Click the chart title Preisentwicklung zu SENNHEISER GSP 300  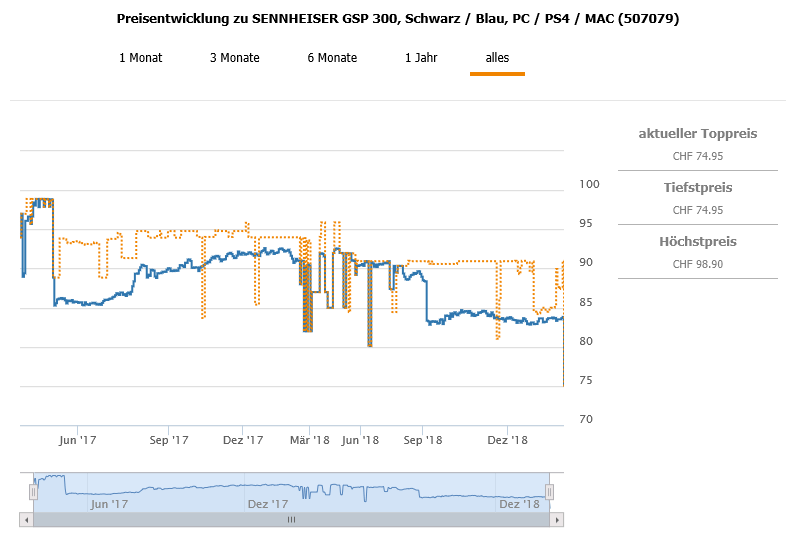tap(398, 19)
